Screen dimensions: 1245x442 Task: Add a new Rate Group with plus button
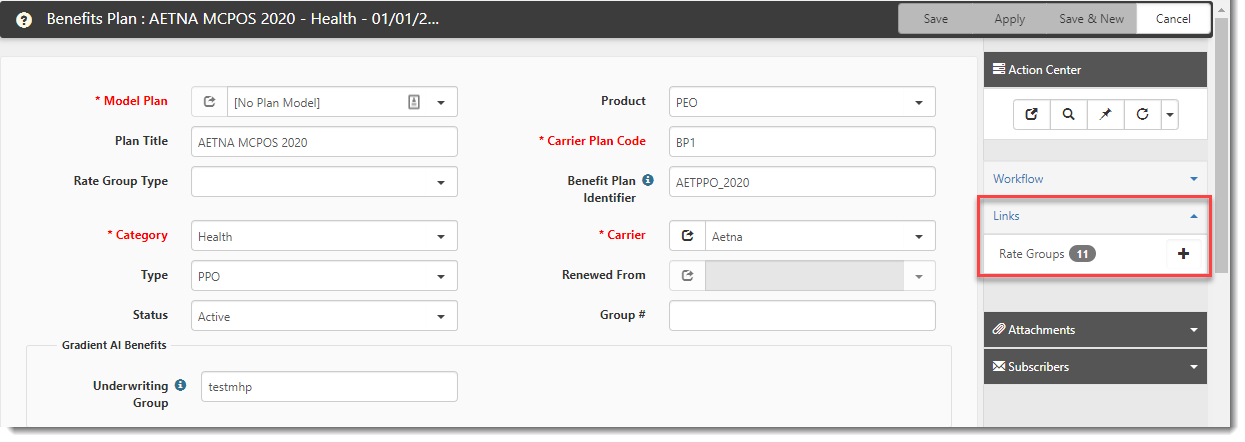pos(1183,254)
